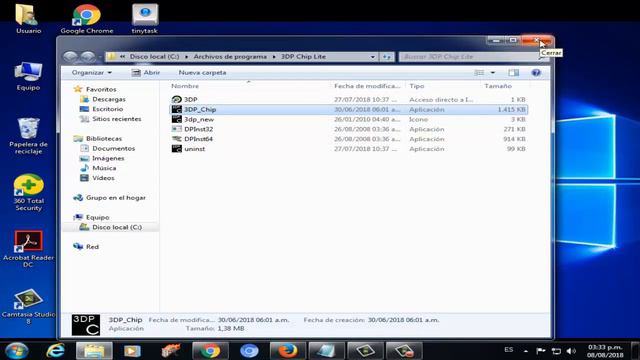Screen dimensions: 640x360
Task: Open Acrobat Reader DC desktop shortcut
Action: (28, 249)
